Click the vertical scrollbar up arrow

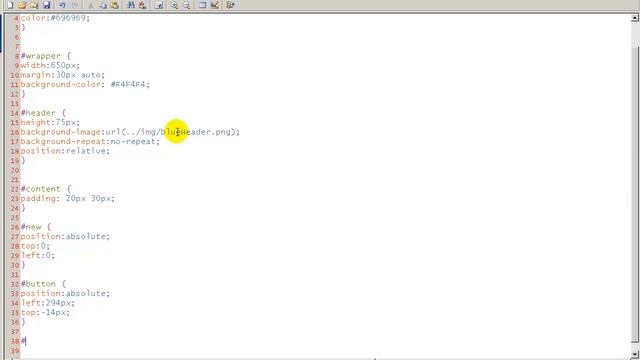(x=635, y=18)
